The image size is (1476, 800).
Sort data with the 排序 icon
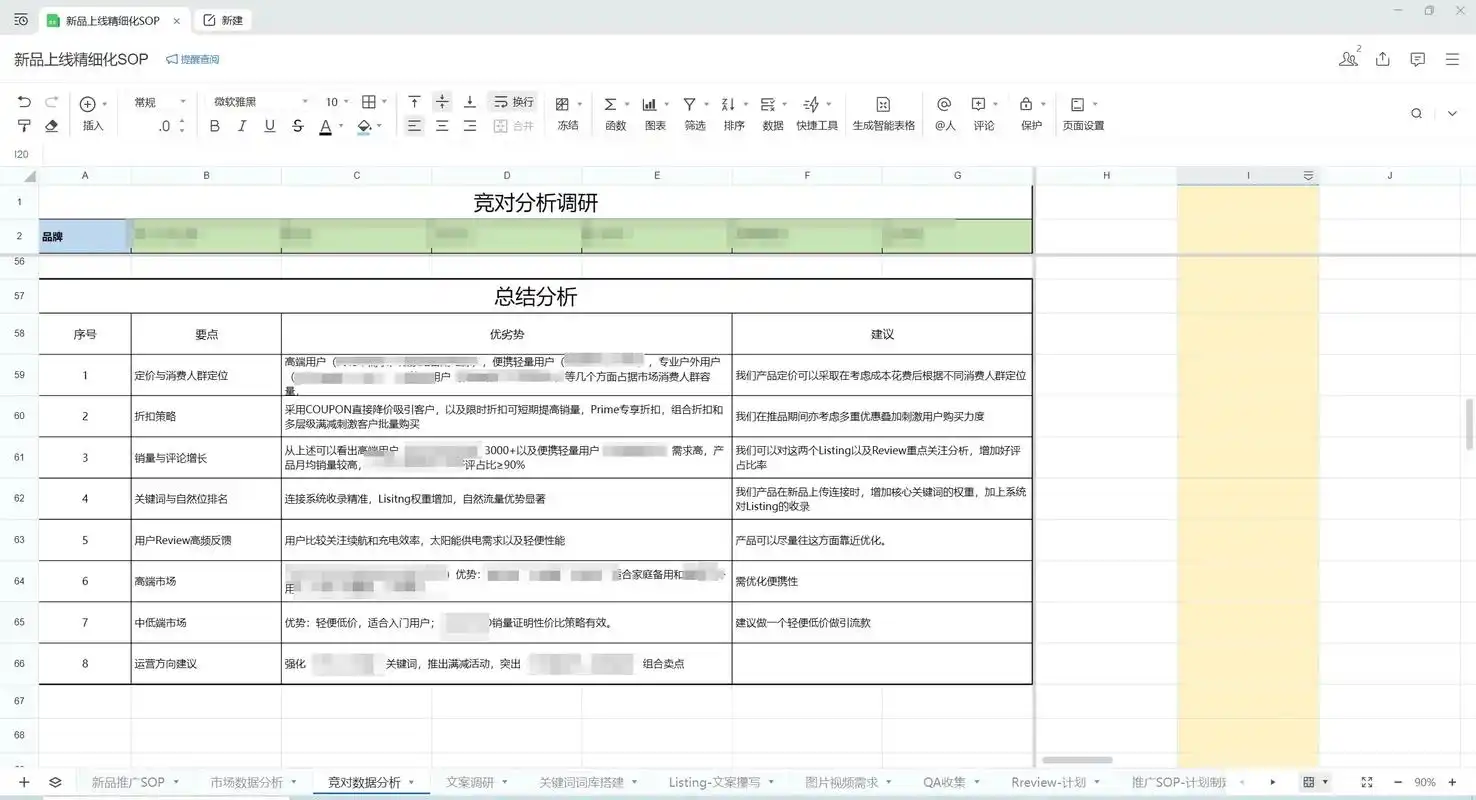(x=731, y=112)
